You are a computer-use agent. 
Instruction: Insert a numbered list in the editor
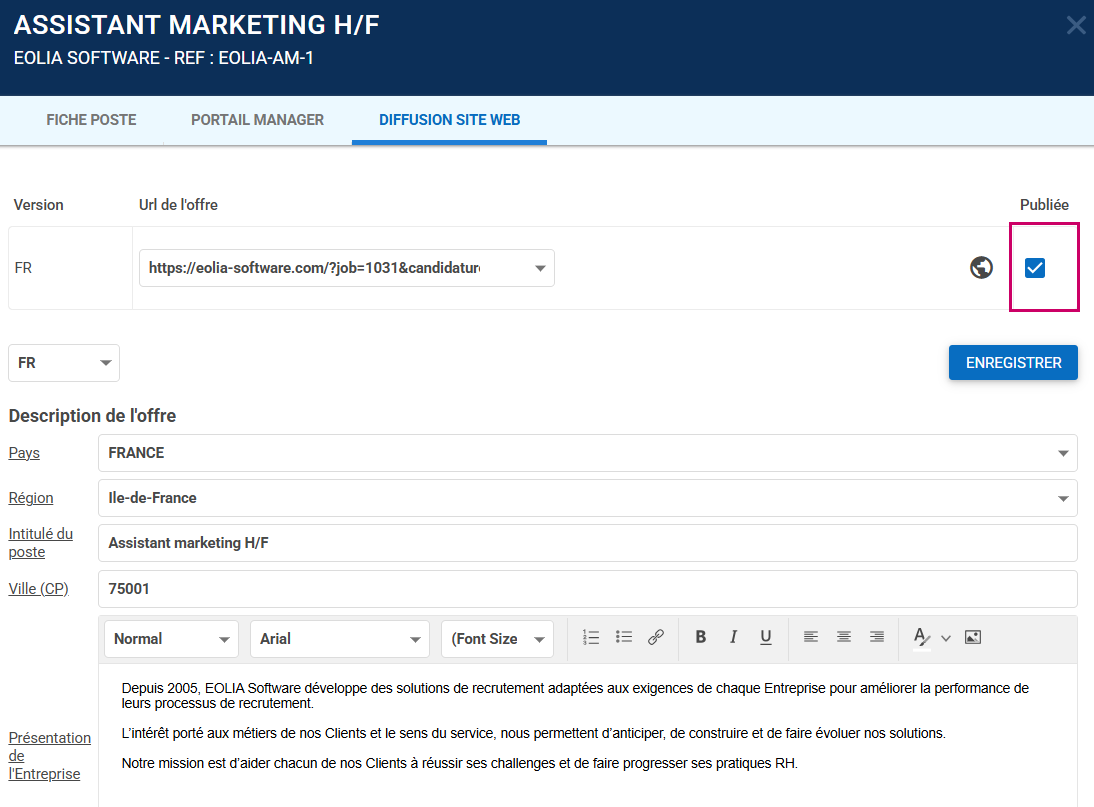591,637
